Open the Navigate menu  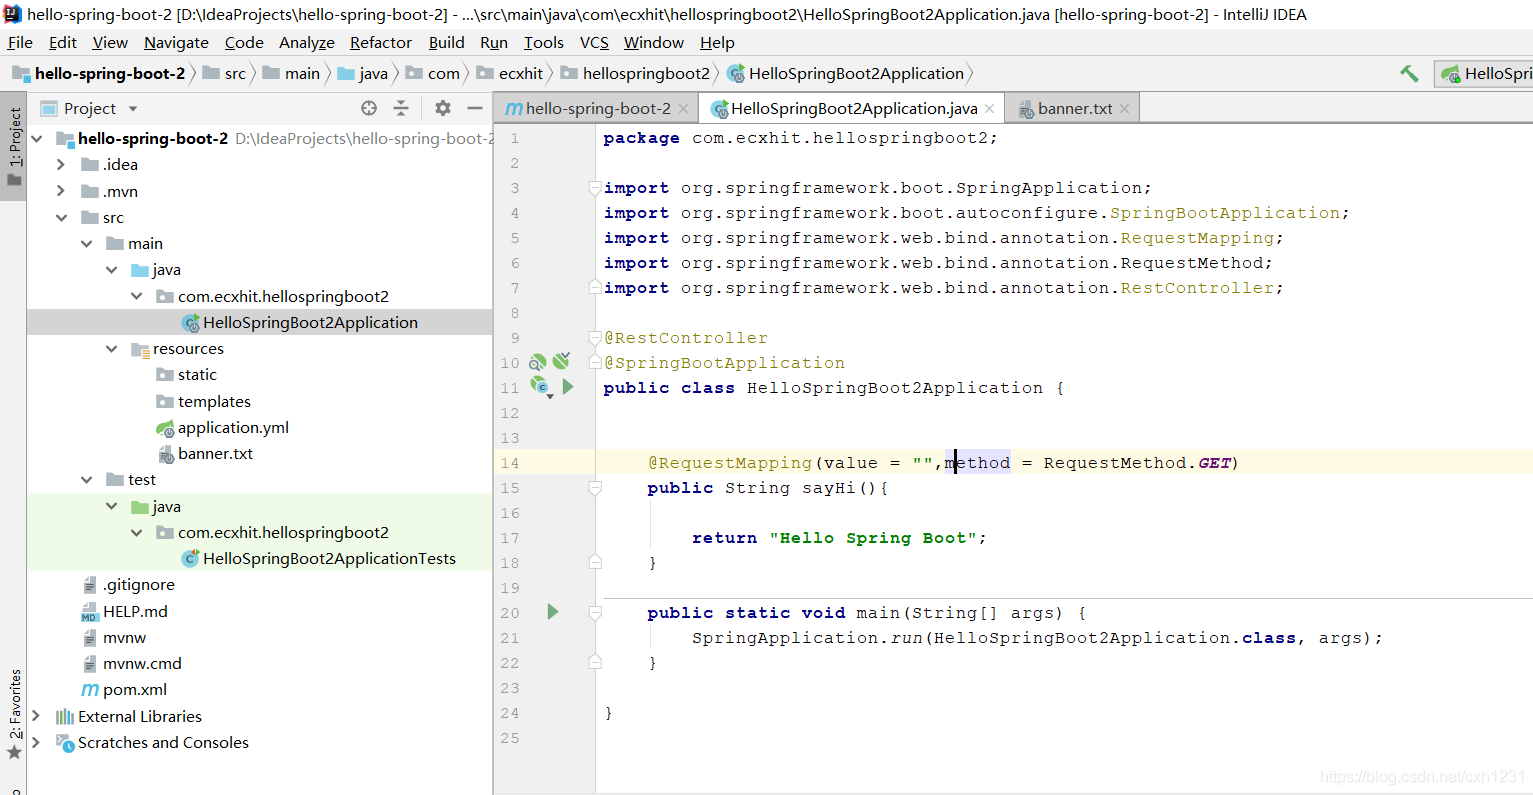point(176,42)
